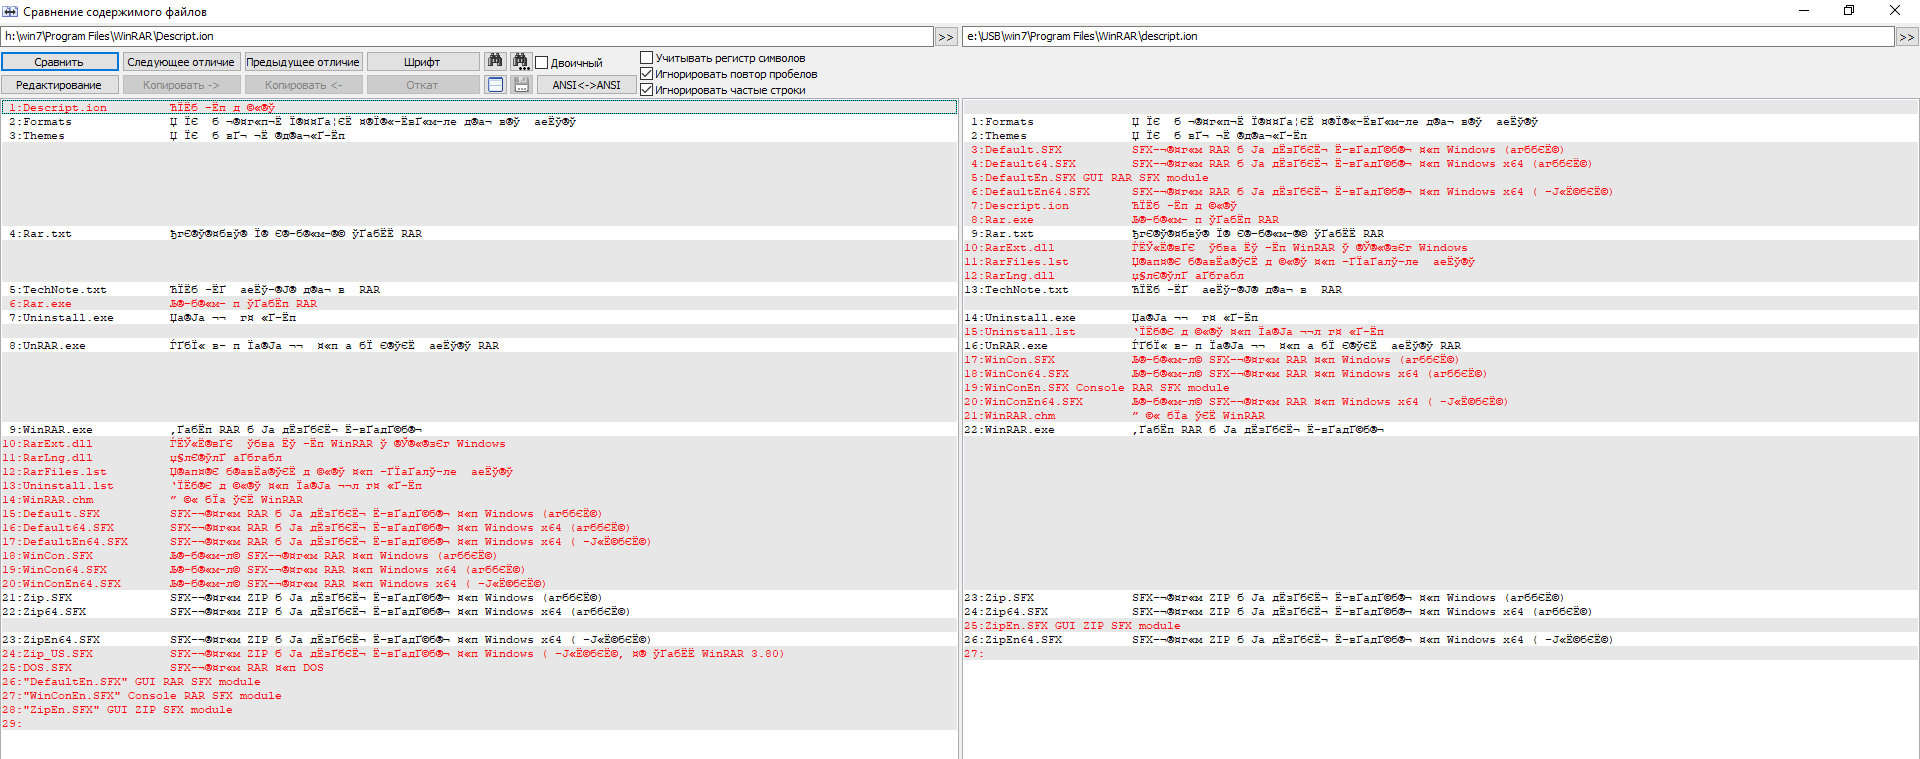Enable Учитывать регистр символов checkbox
Screen dimensions: 1920x759
coord(646,58)
